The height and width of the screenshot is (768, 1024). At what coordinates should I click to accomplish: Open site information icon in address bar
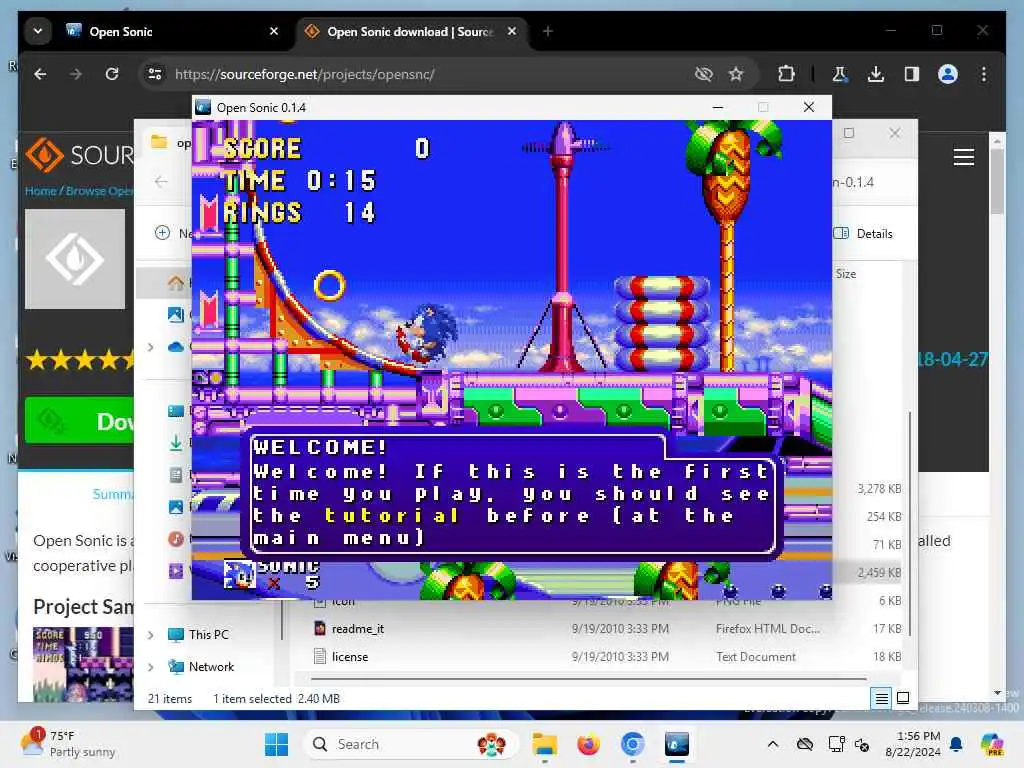pos(155,74)
